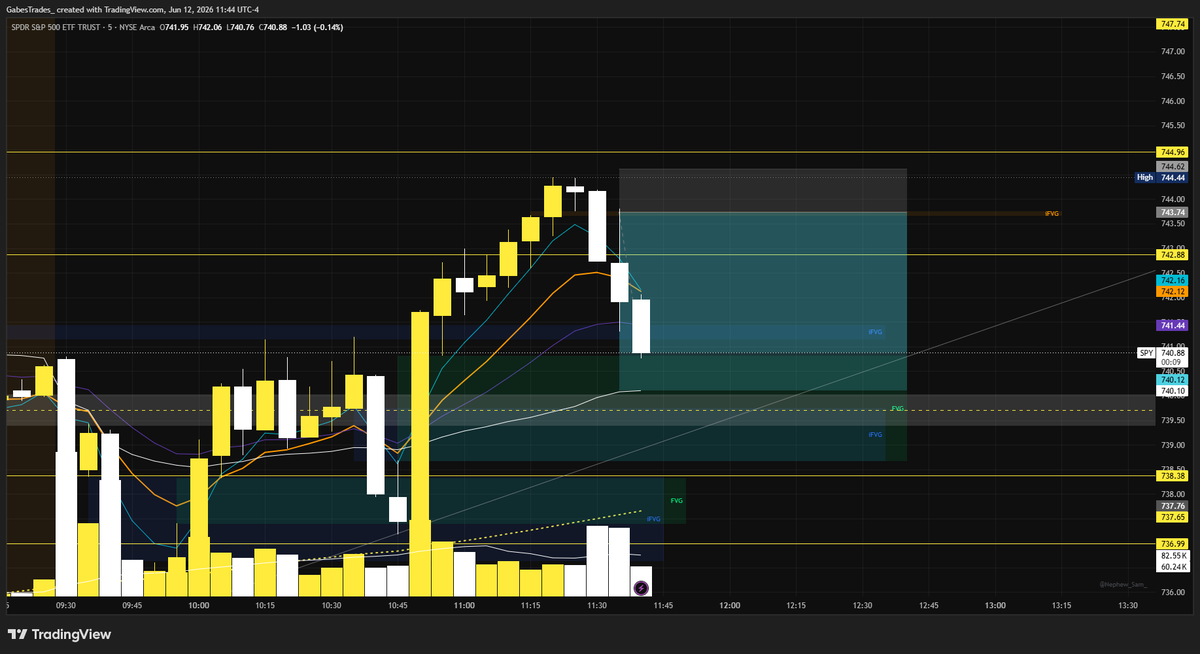
Task: Click the 744.44 high price label
Action: [1172, 177]
